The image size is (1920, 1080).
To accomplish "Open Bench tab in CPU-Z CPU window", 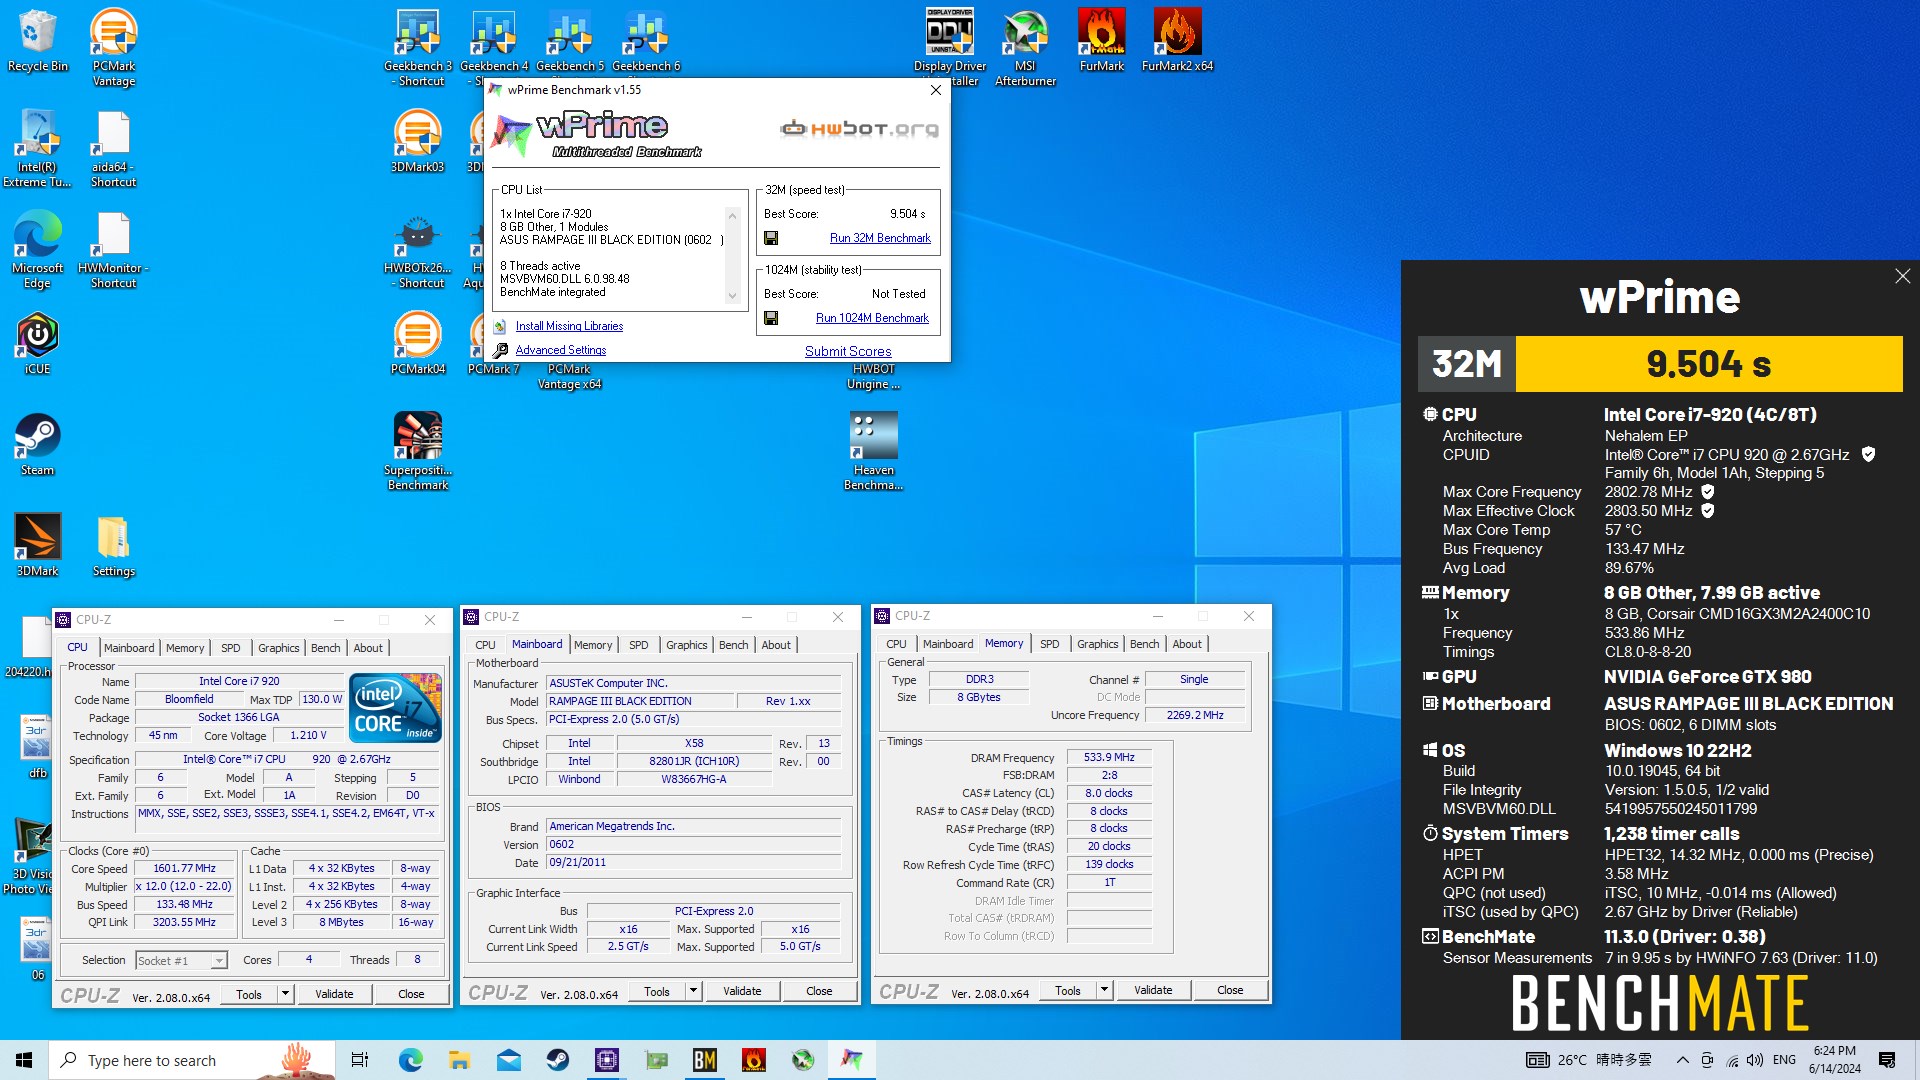I will tap(325, 648).
